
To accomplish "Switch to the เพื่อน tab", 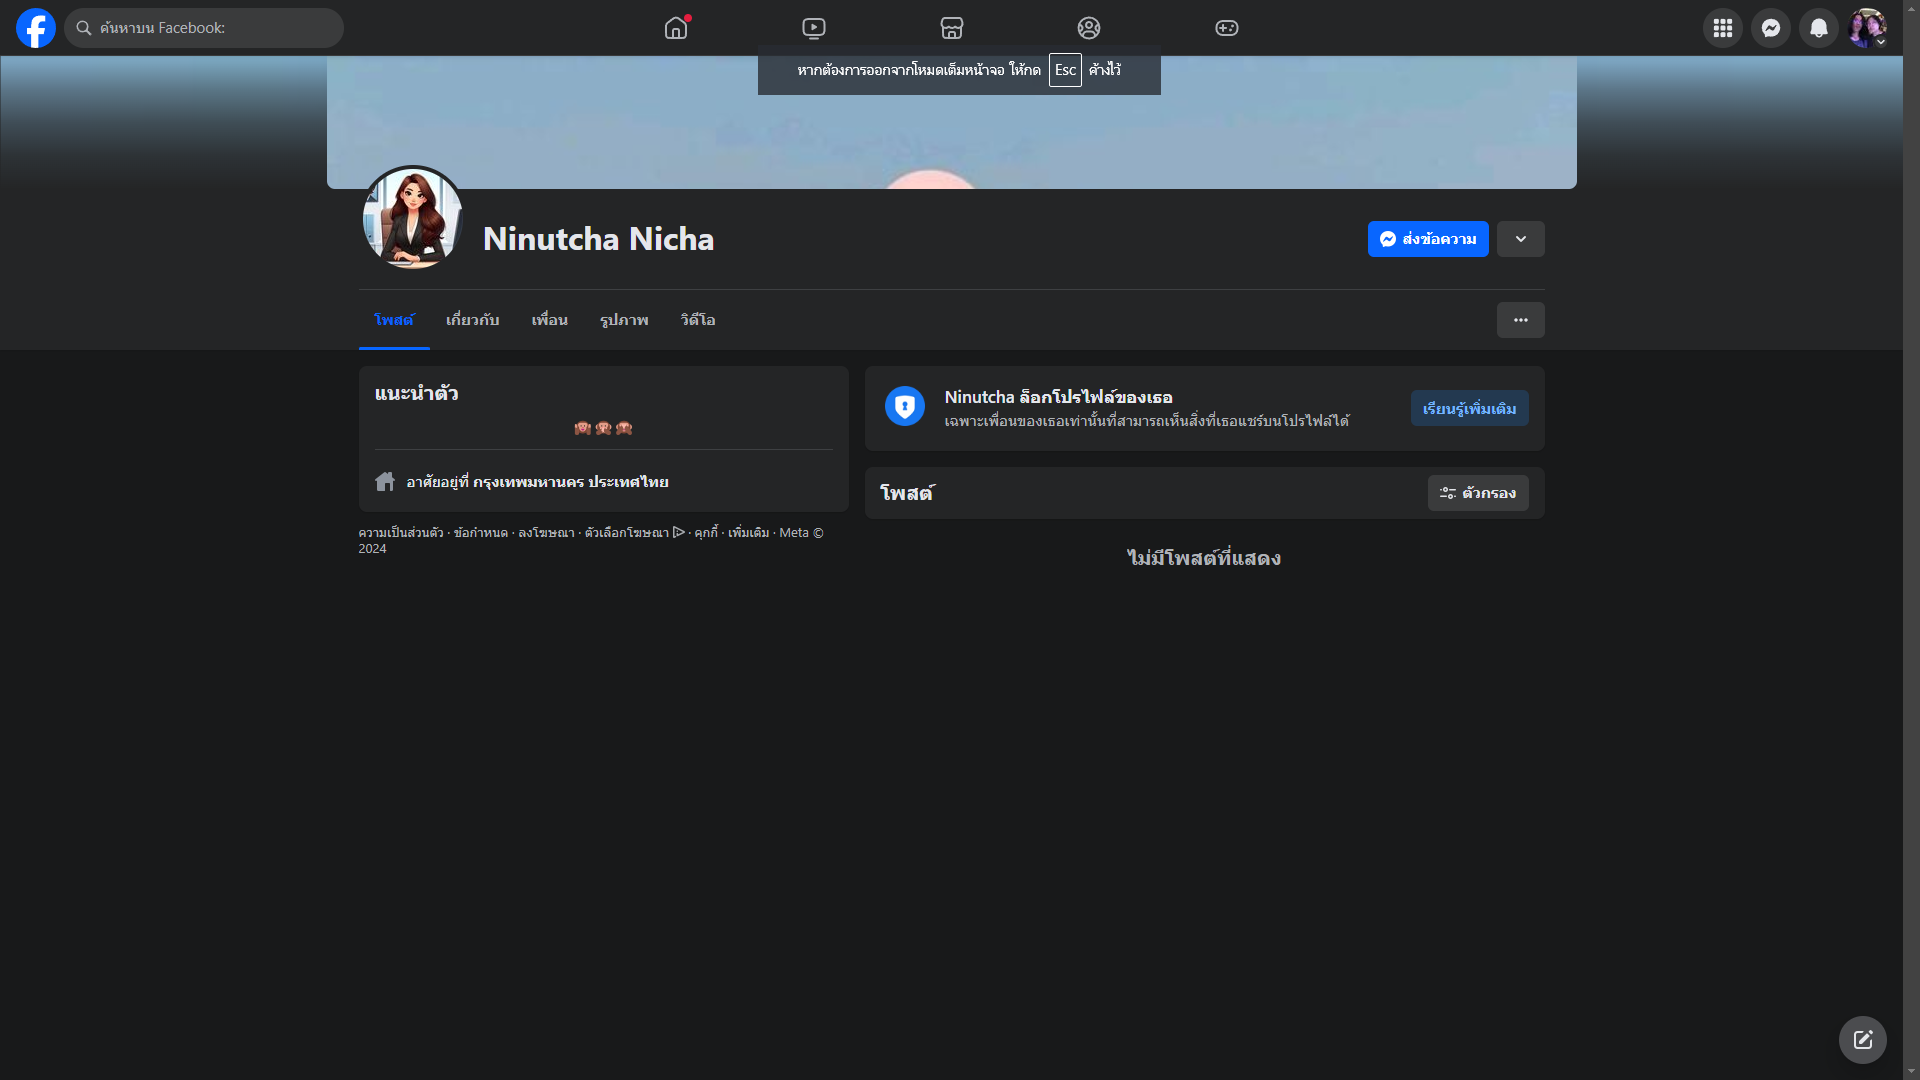I will click(549, 320).
